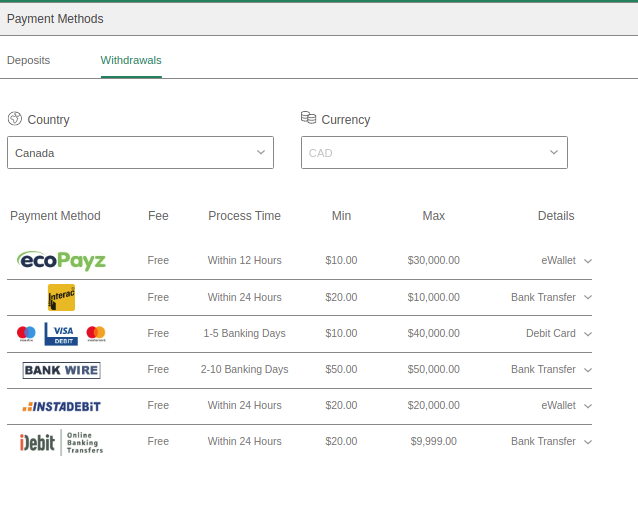Expand Bank Wire details chevron
638x518 pixels.
click(588, 370)
